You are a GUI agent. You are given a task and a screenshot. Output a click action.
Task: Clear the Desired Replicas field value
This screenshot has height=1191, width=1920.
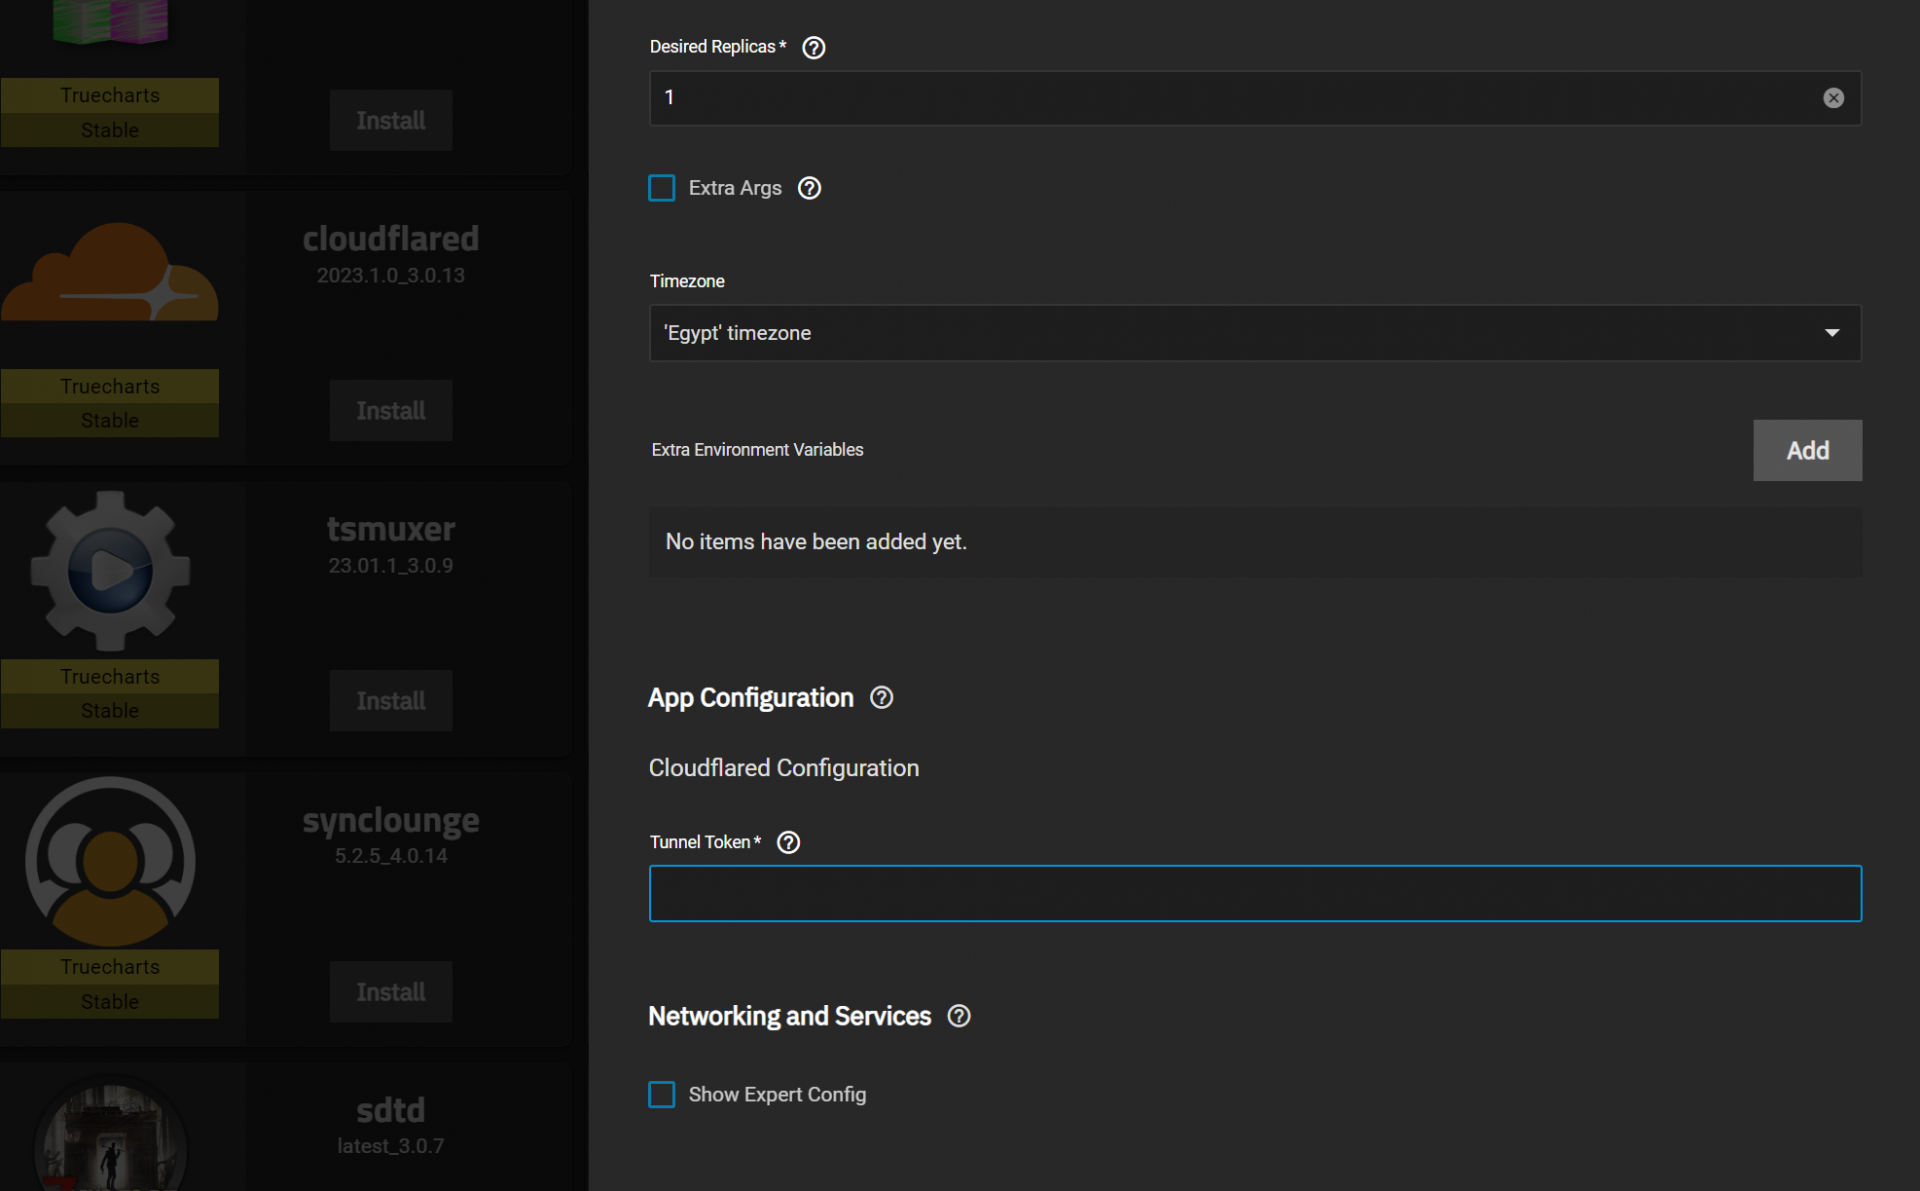coord(1833,98)
